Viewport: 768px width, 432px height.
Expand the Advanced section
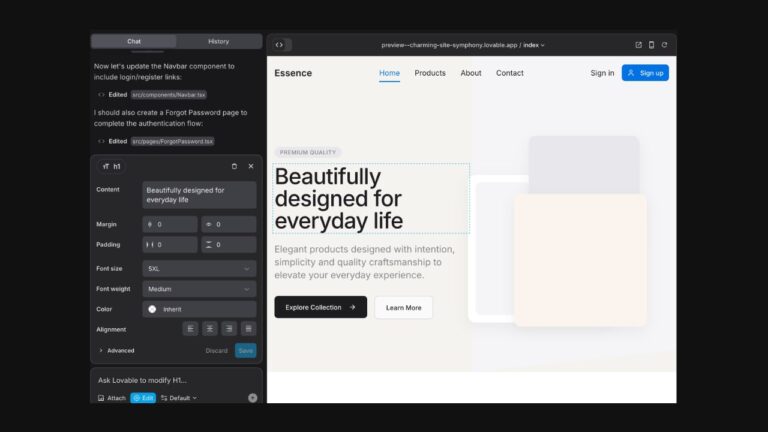pos(117,351)
